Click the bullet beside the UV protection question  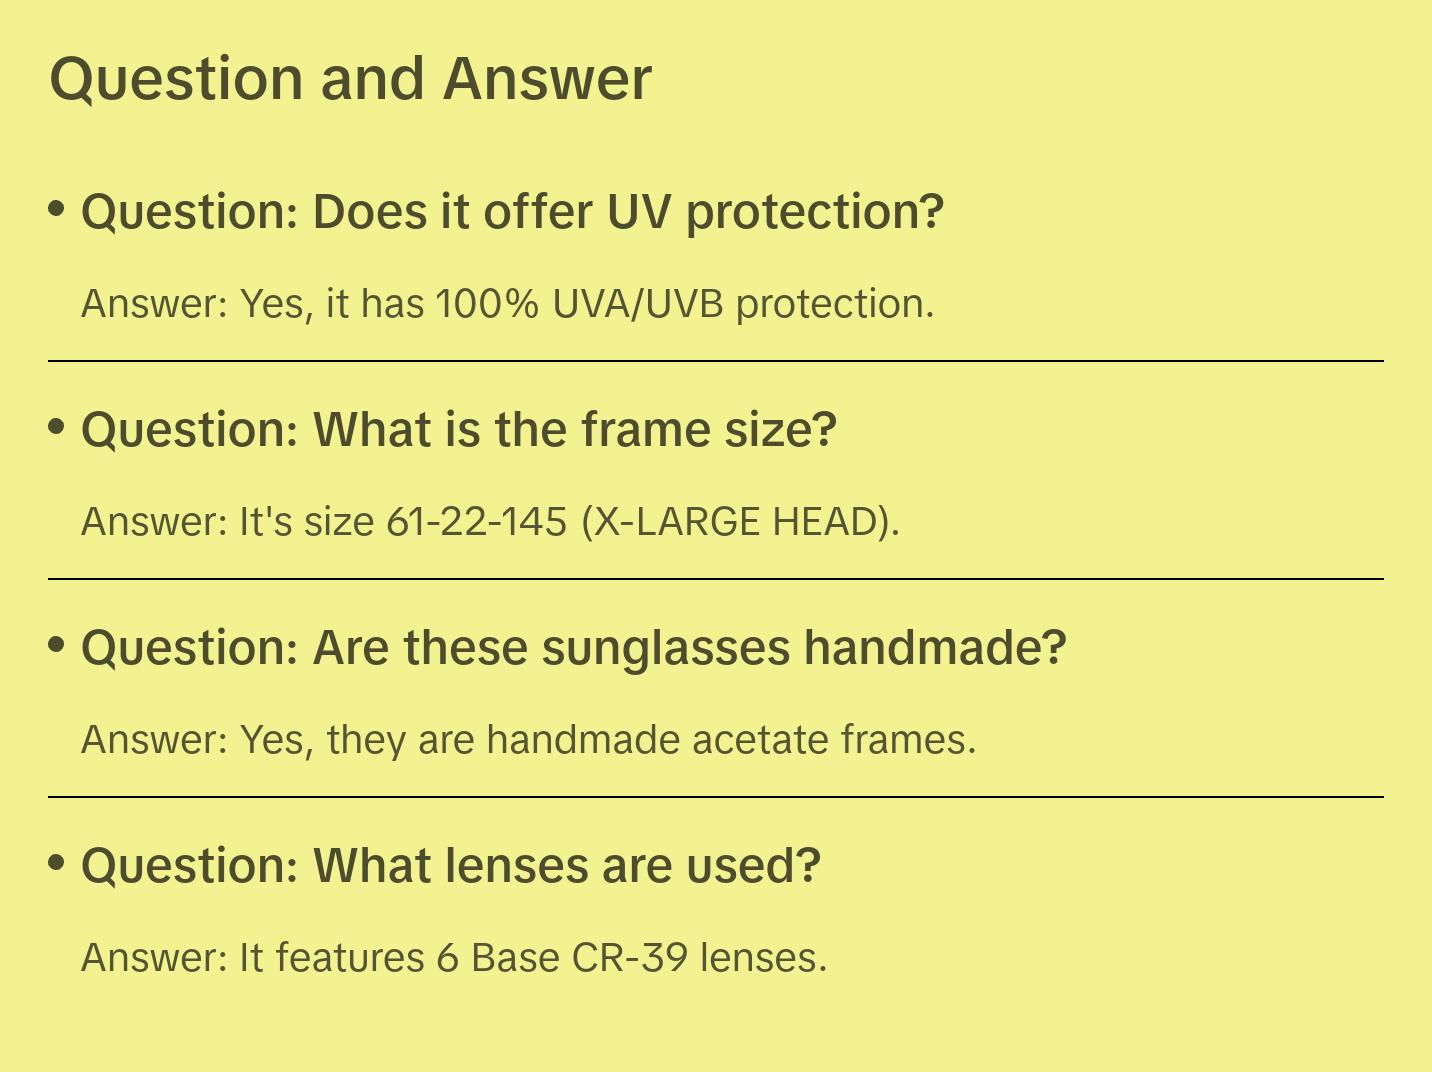click(57, 209)
